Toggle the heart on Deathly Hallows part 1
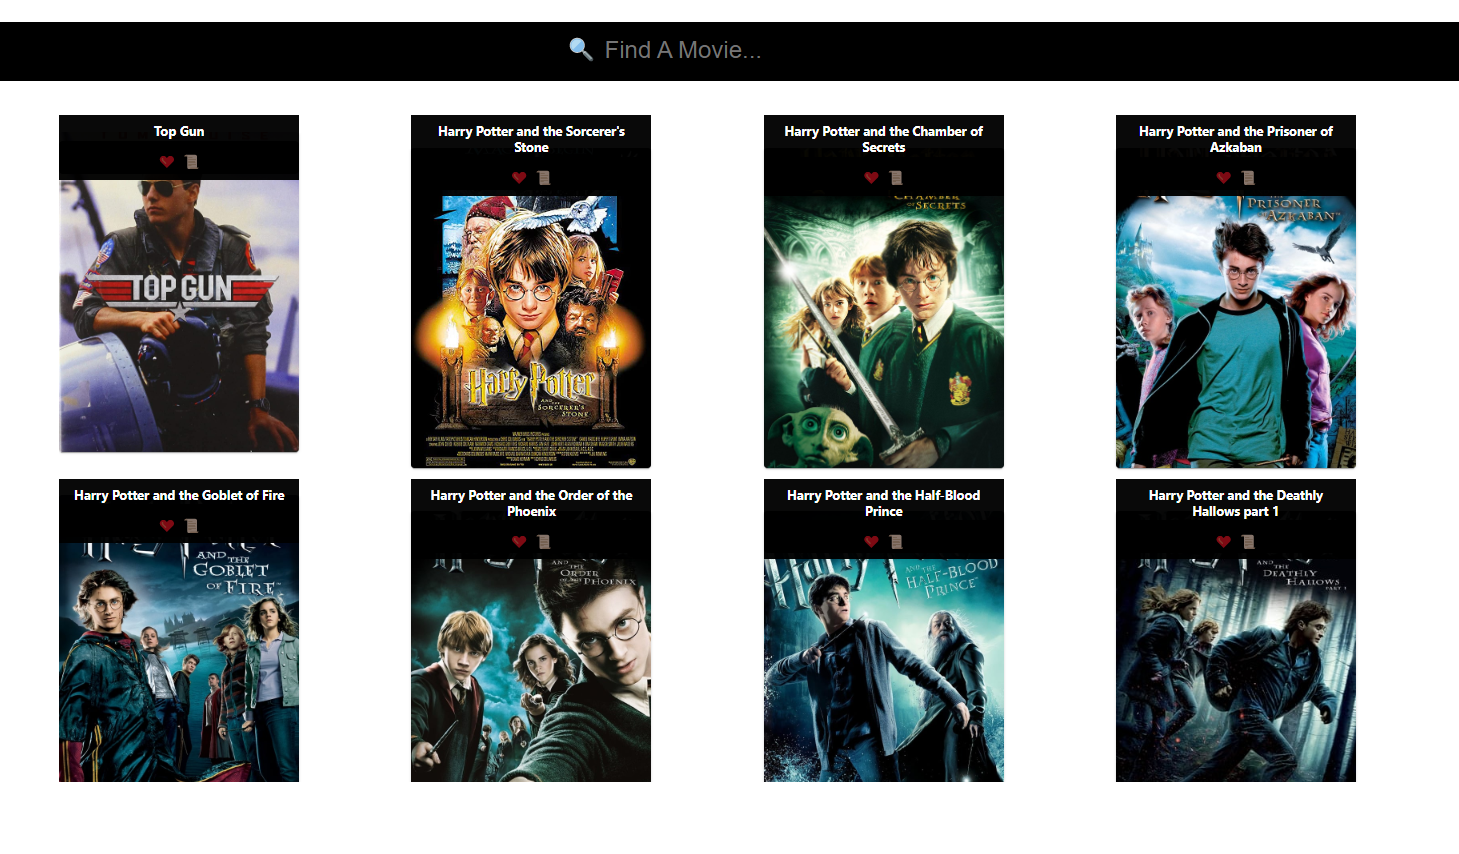This screenshot has width=1459, height=854. point(1223,541)
